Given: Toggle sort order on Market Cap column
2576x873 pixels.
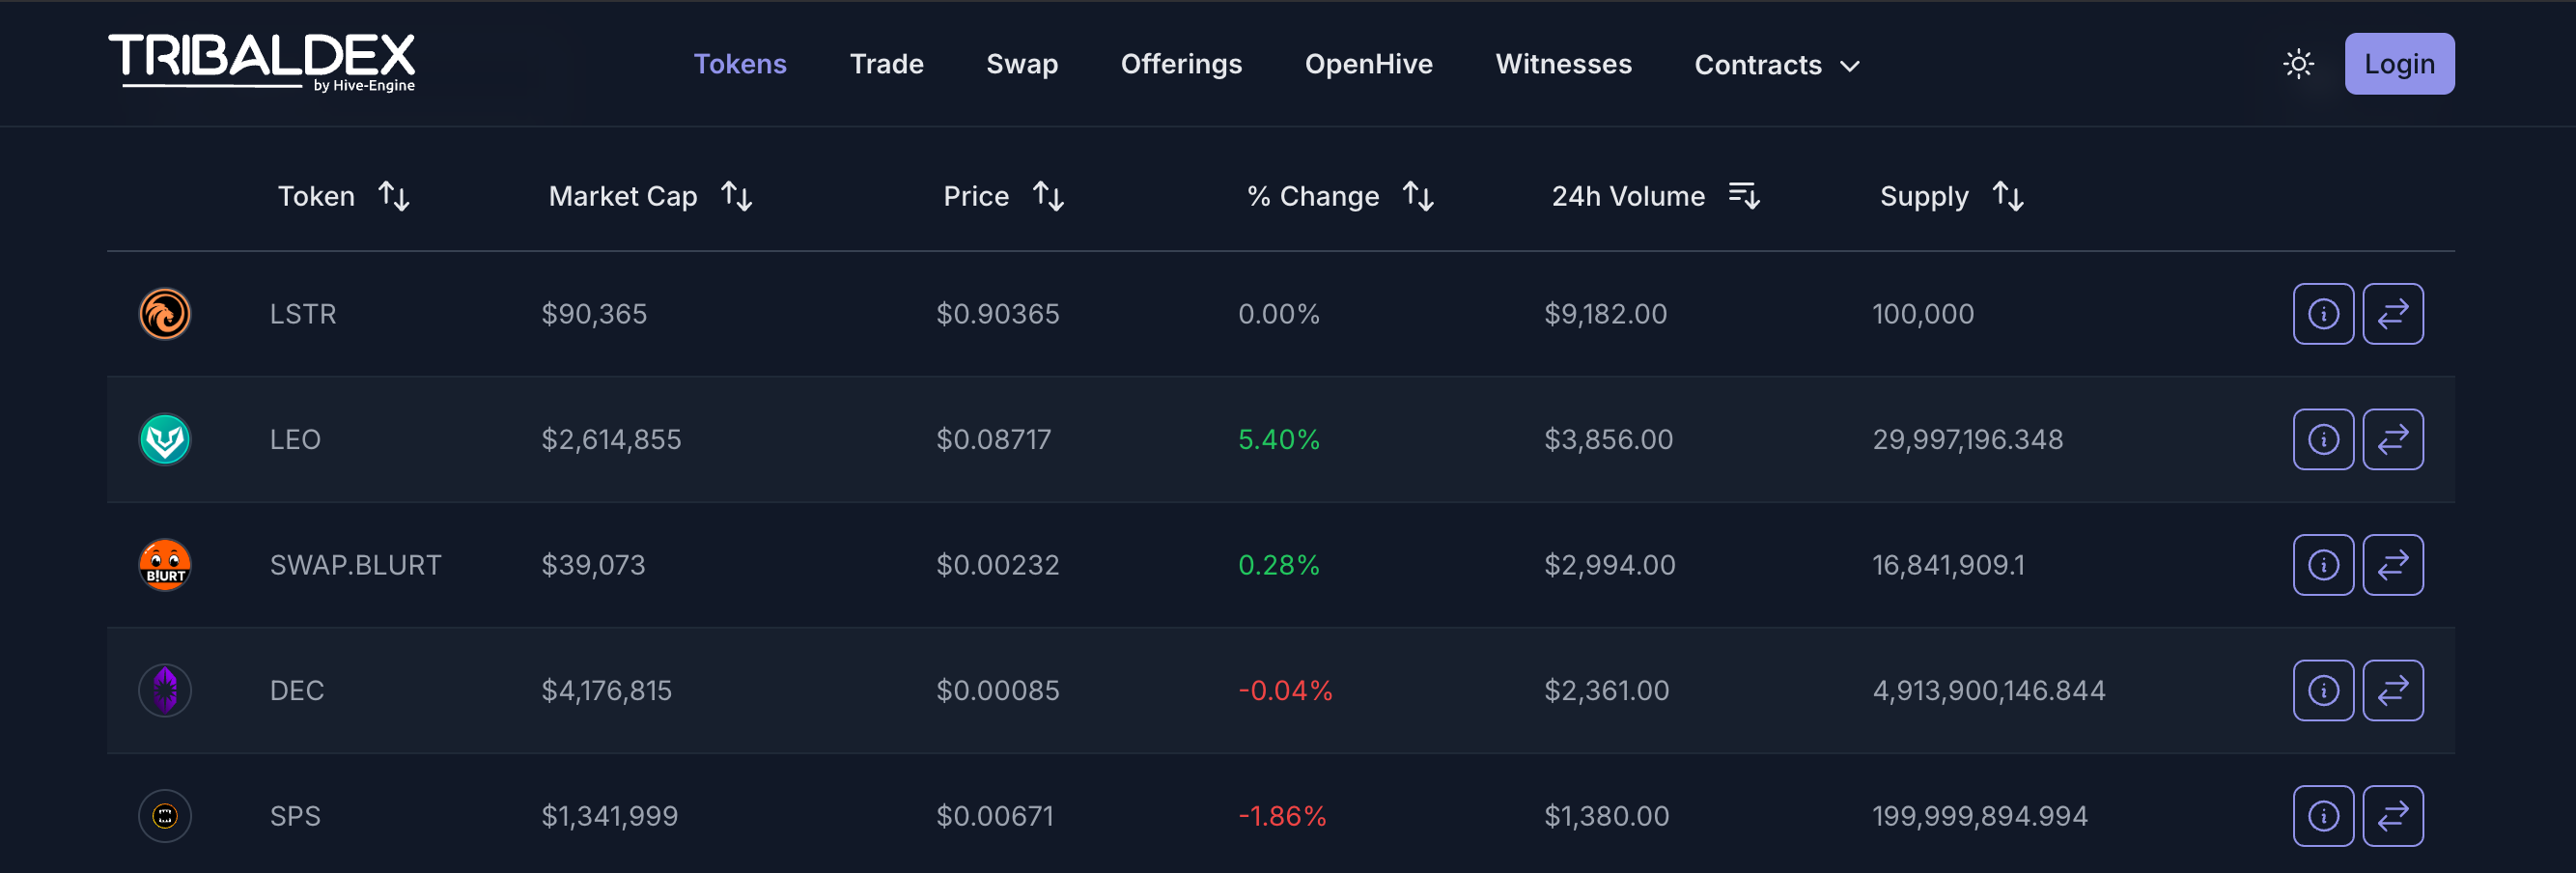Looking at the screenshot, I should pyautogui.click(x=736, y=196).
